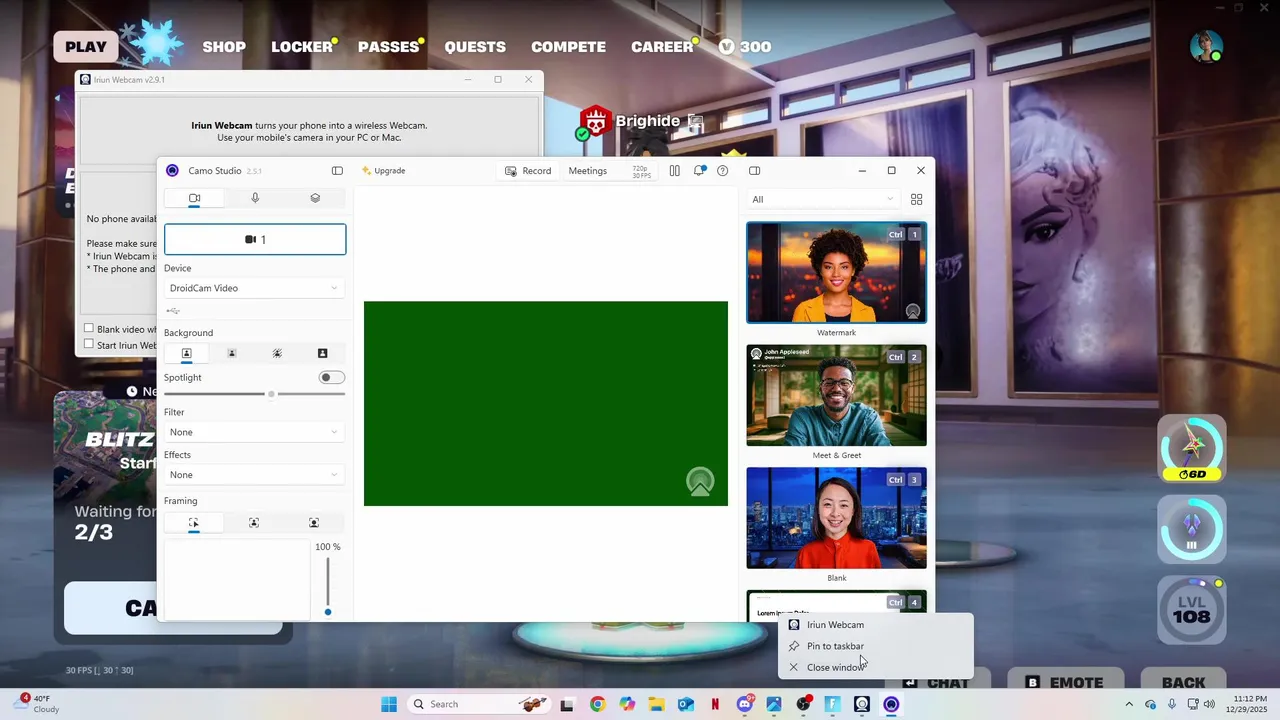Select the manual framing icon

194,523
